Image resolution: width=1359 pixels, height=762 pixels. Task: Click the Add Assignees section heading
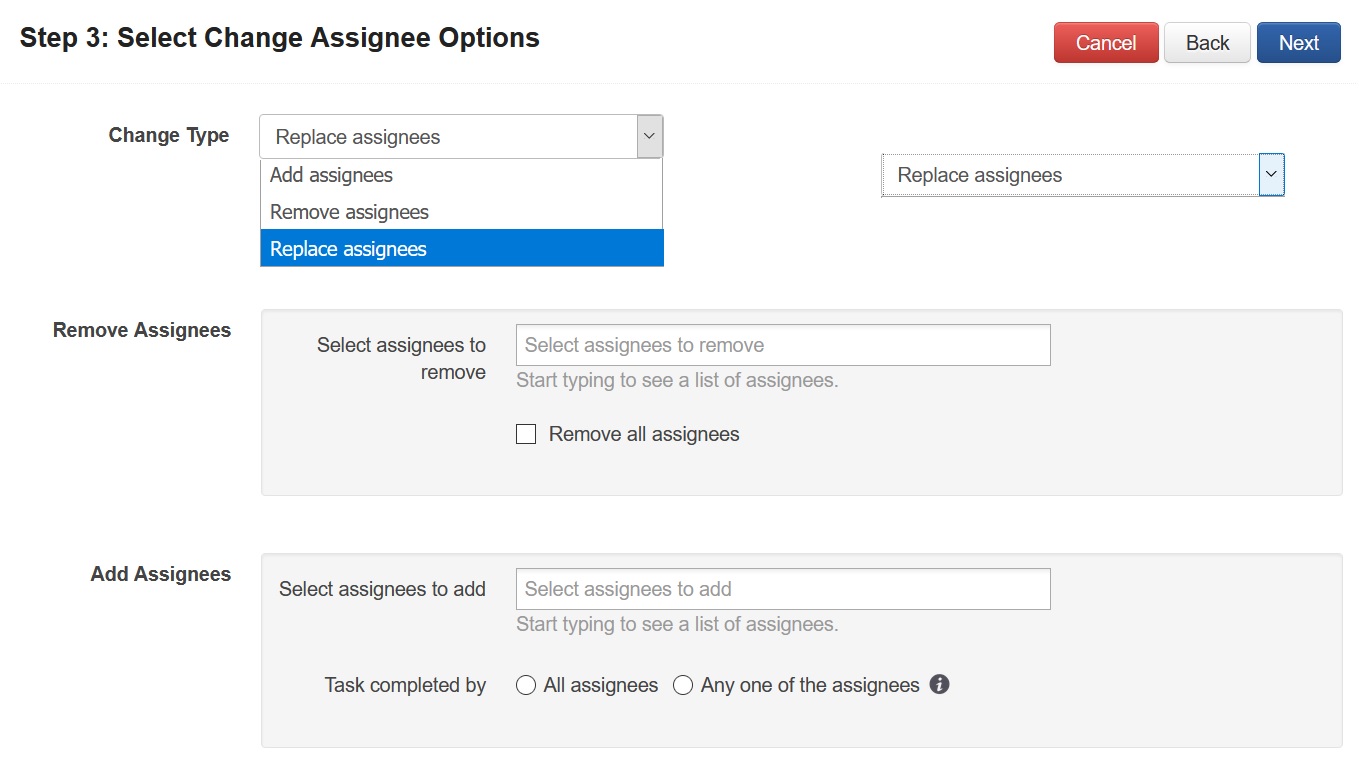(161, 574)
